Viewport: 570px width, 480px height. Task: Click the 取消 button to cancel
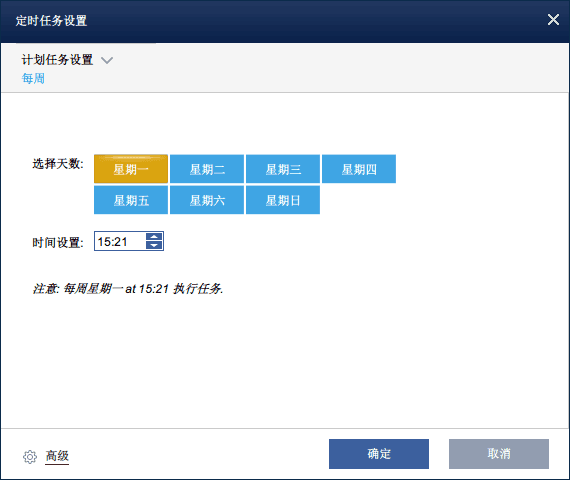pyautogui.click(x=499, y=454)
